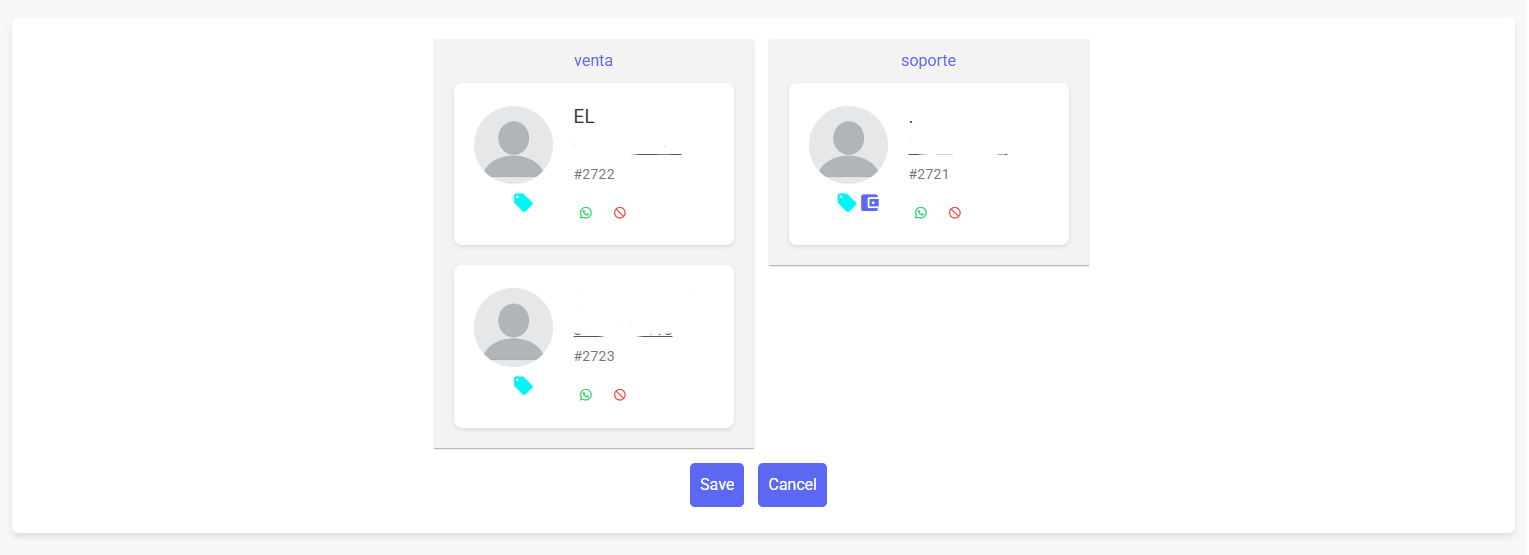Click the ticket number #2723 label
Image resolution: width=1529 pixels, height=555 pixels.
point(594,356)
